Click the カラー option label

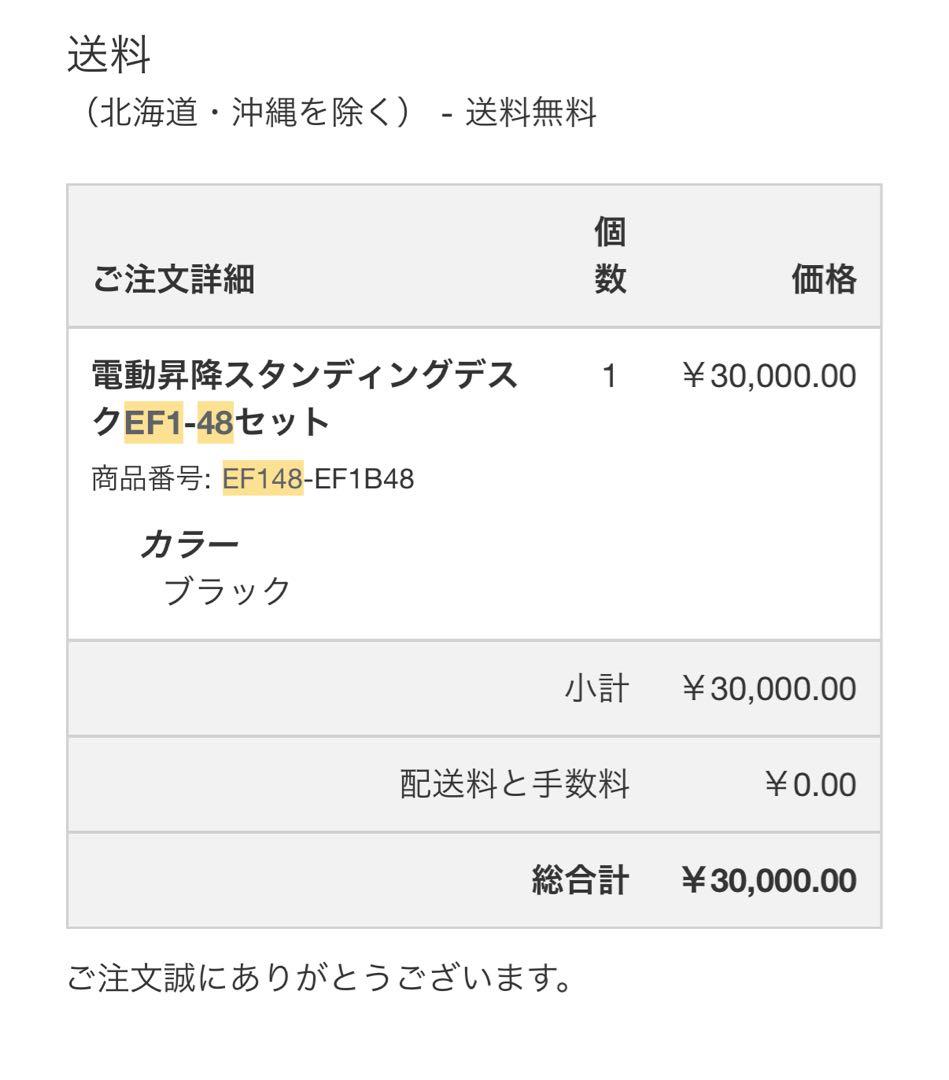click(x=190, y=543)
